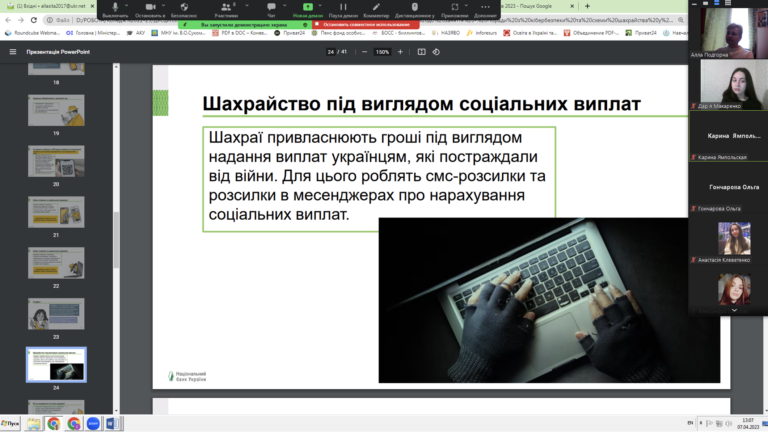
Task: Open Освіта в Україні bookmark
Action: tap(530, 33)
